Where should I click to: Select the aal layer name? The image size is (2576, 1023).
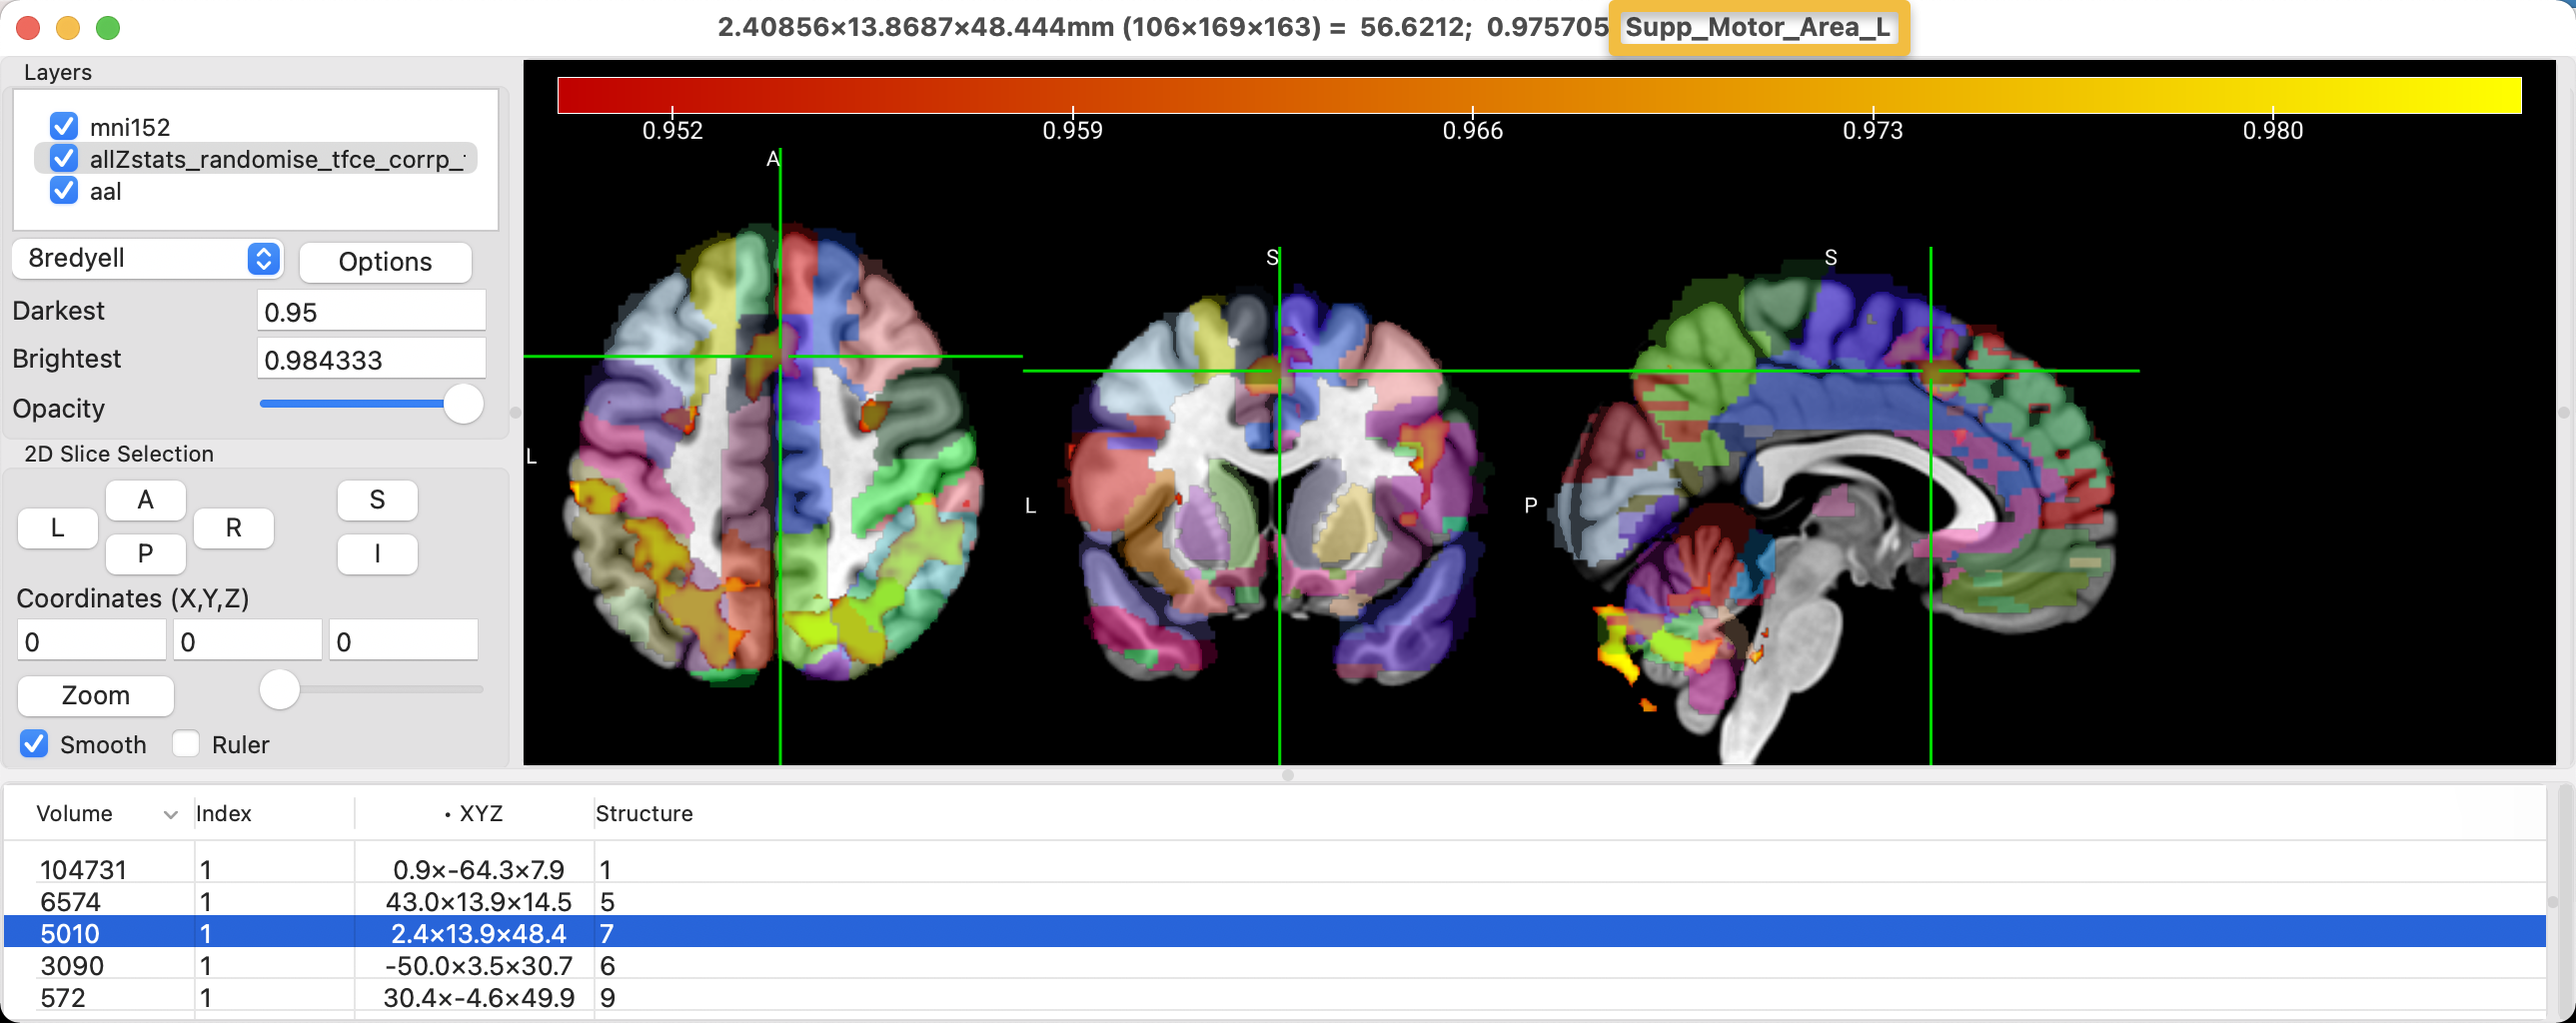[x=105, y=191]
